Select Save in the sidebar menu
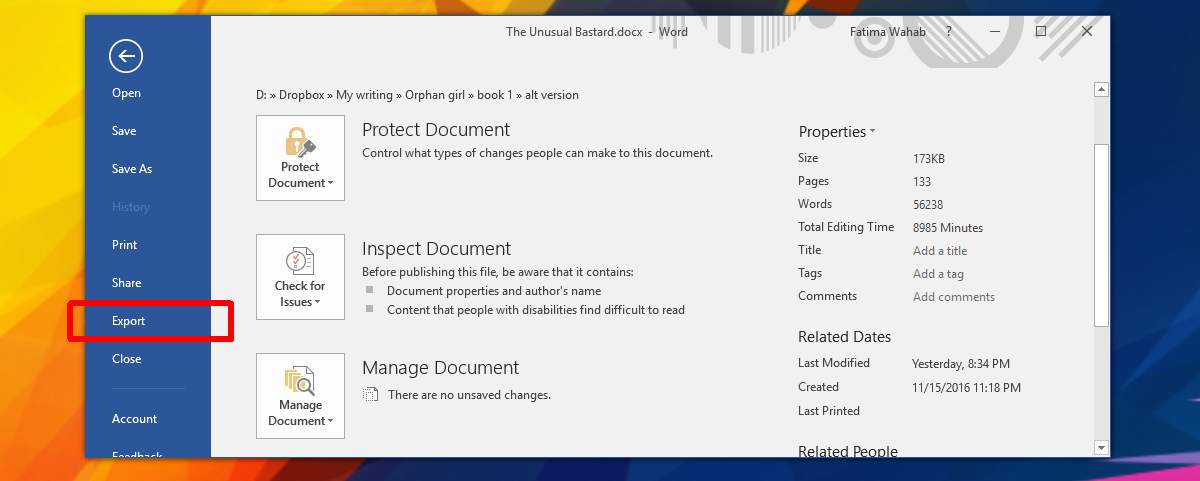1200x481 pixels. pyautogui.click(x=124, y=131)
